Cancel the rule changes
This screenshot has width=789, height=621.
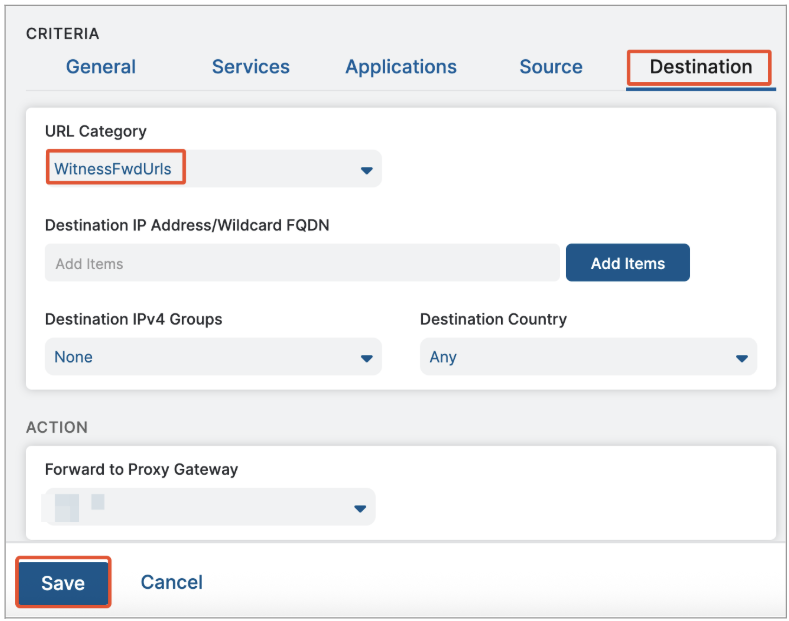(171, 582)
